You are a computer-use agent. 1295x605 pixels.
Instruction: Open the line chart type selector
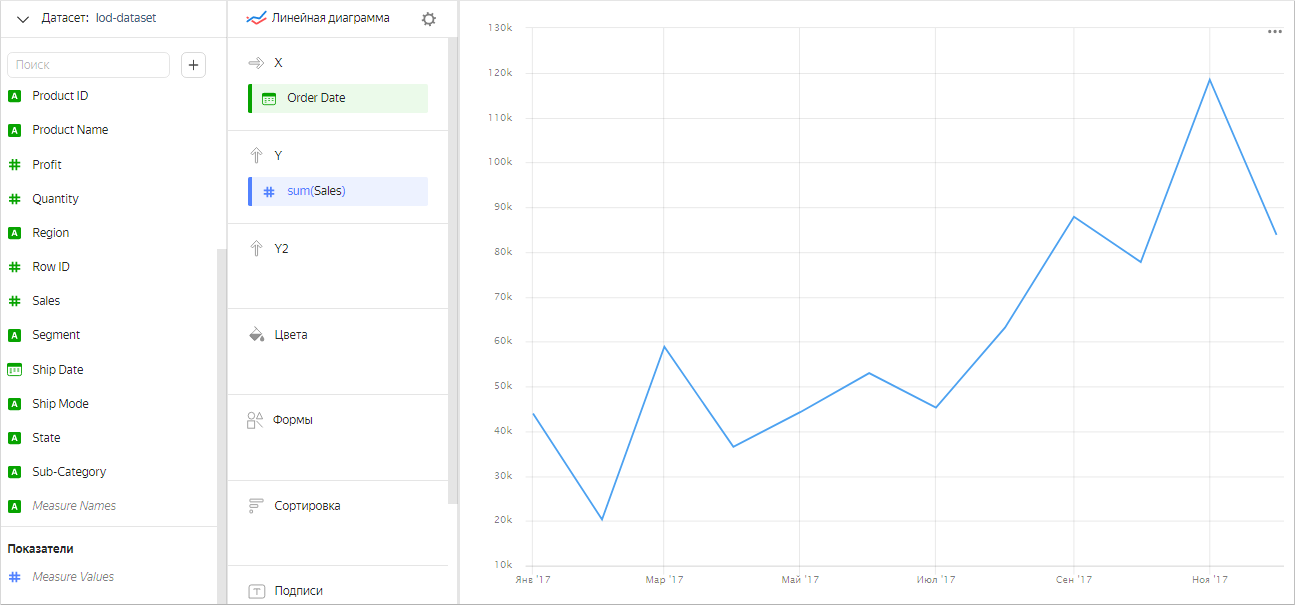point(318,18)
